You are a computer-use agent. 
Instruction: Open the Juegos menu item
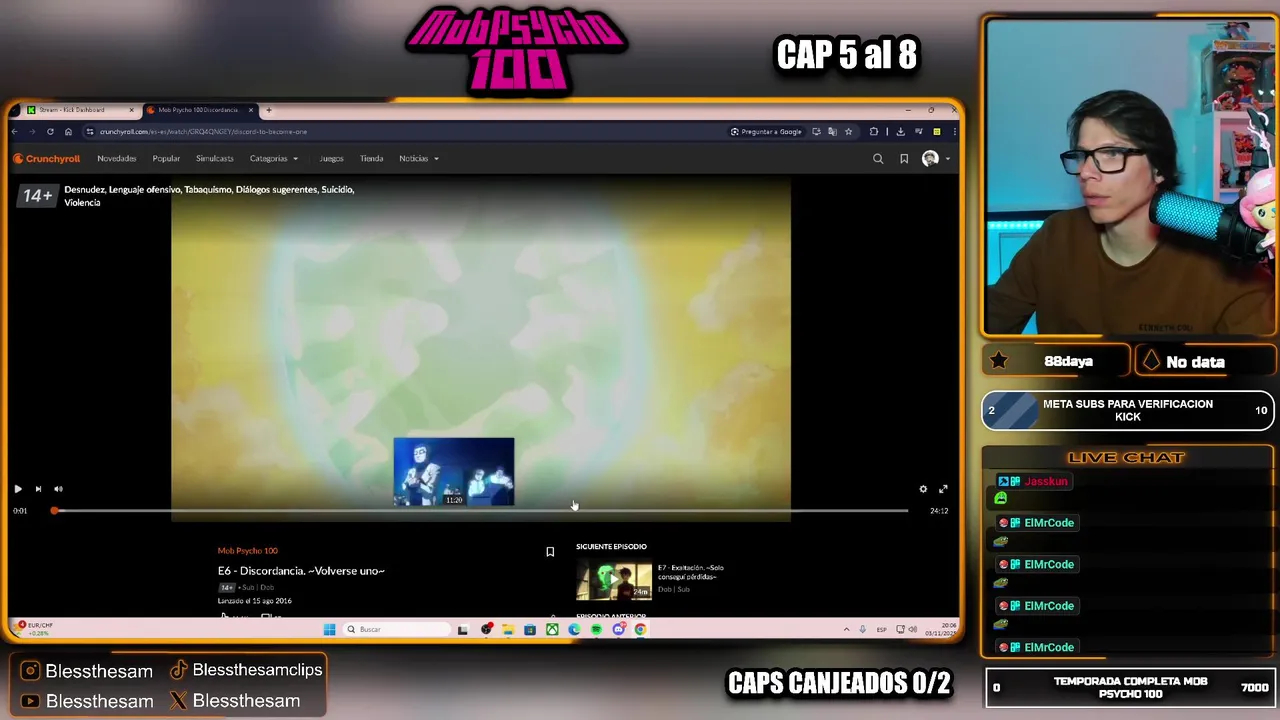pos(331,158)
